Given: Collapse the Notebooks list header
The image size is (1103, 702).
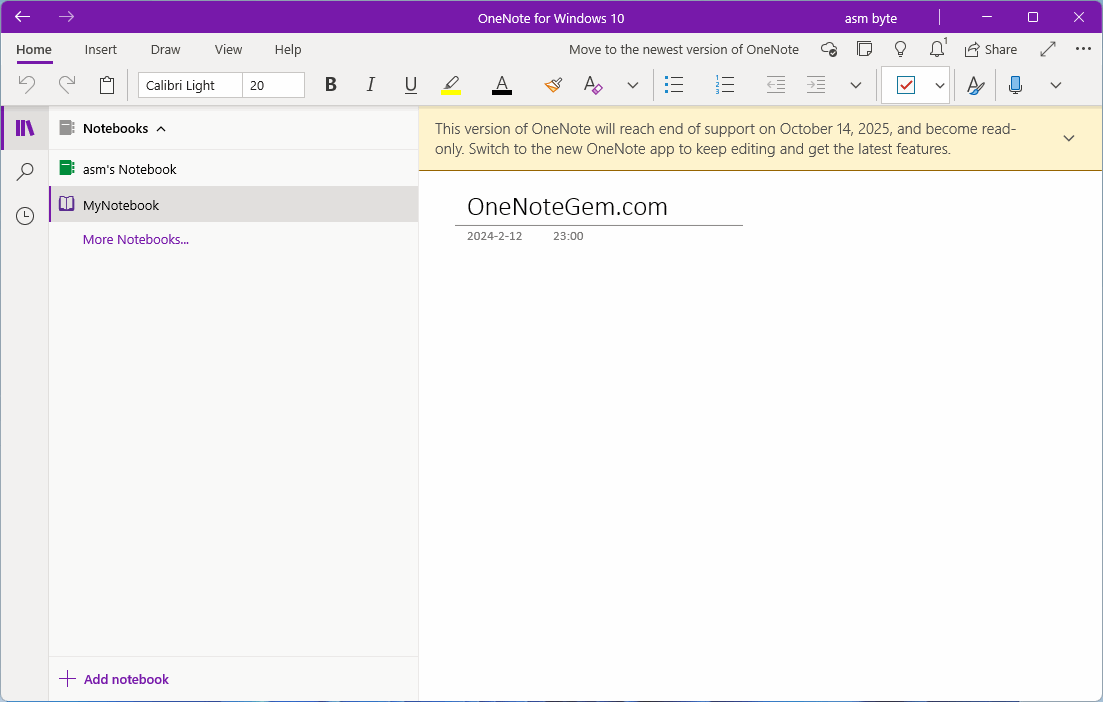Looking at the screenshot, I should (115, 128).
